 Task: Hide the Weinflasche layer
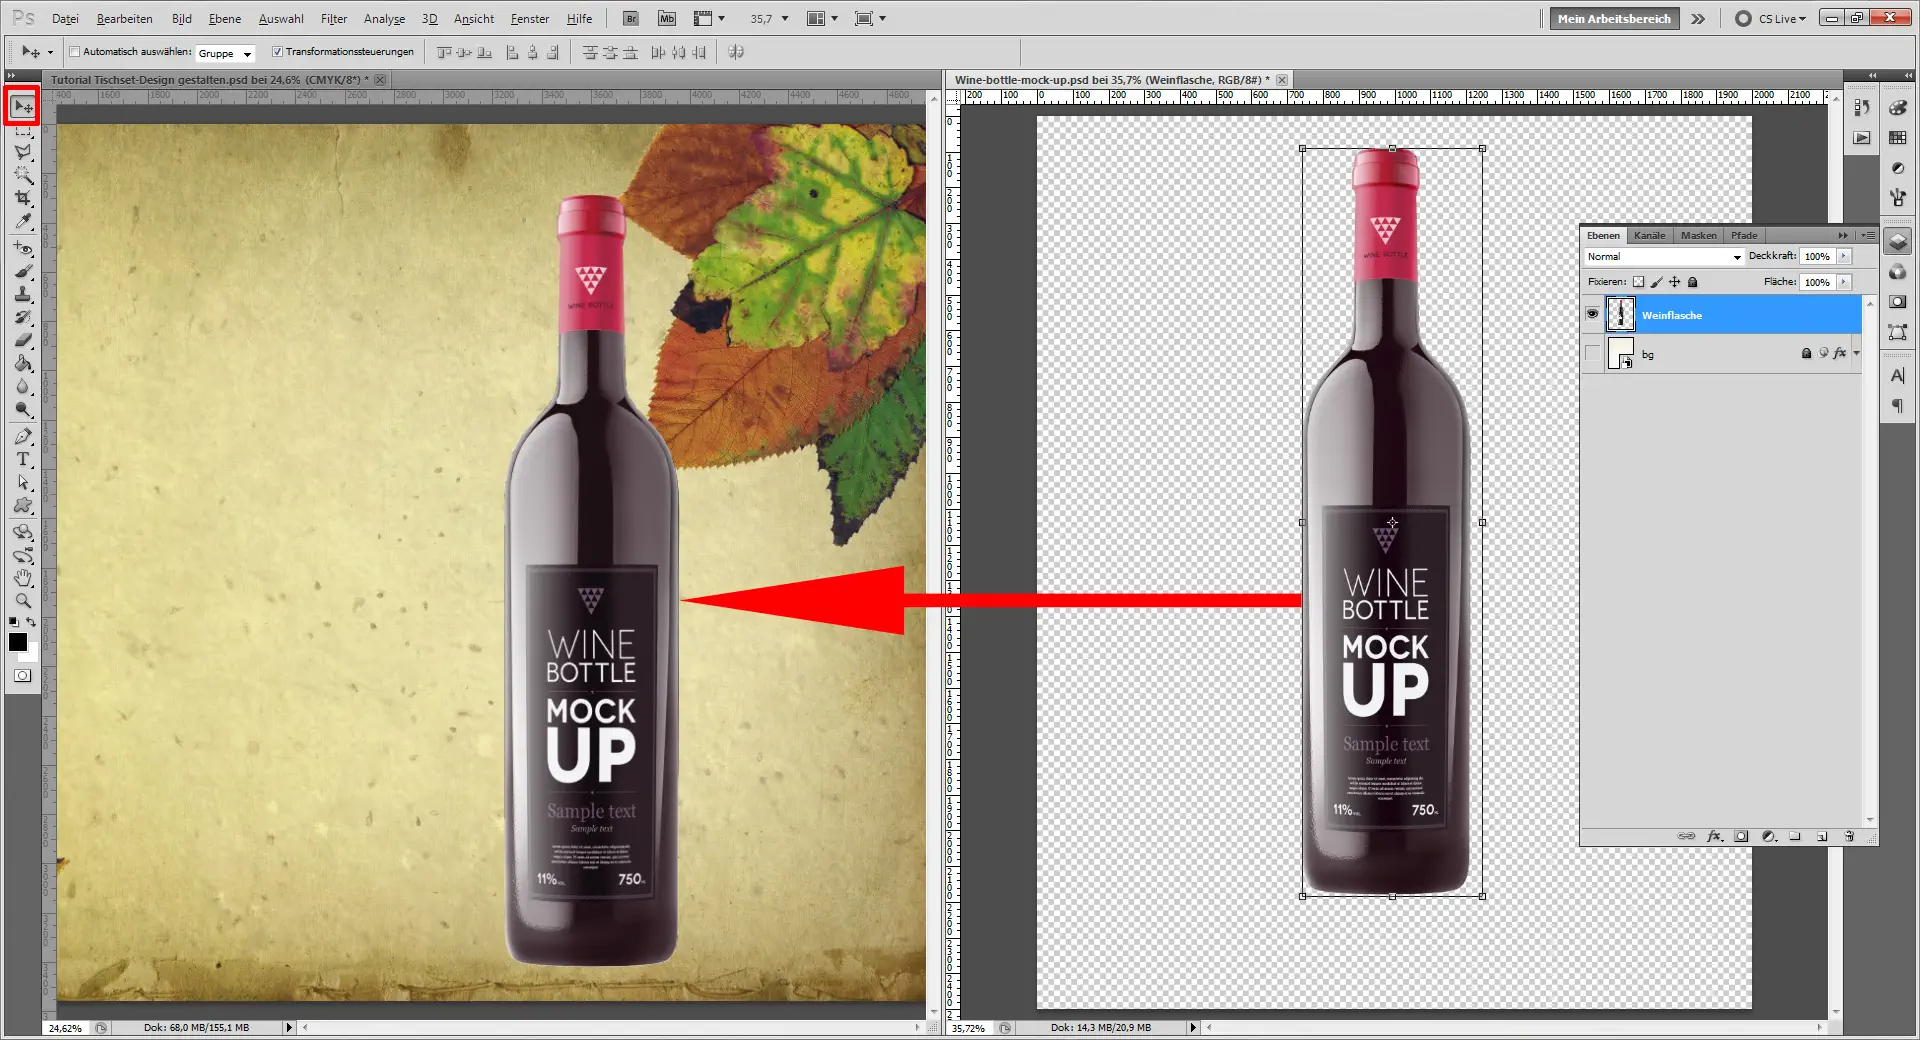[x=1591, y=315]
